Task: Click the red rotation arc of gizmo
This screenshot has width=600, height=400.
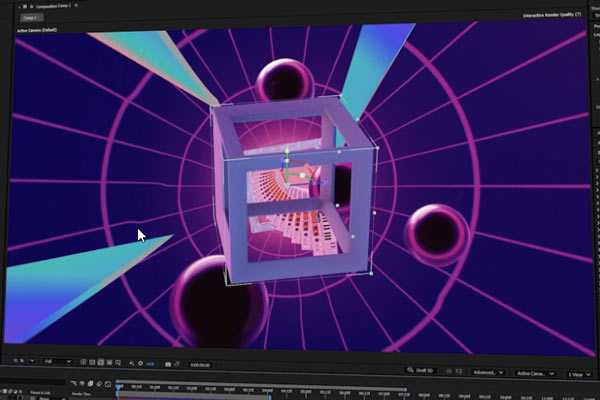Action: click(307, 167)
